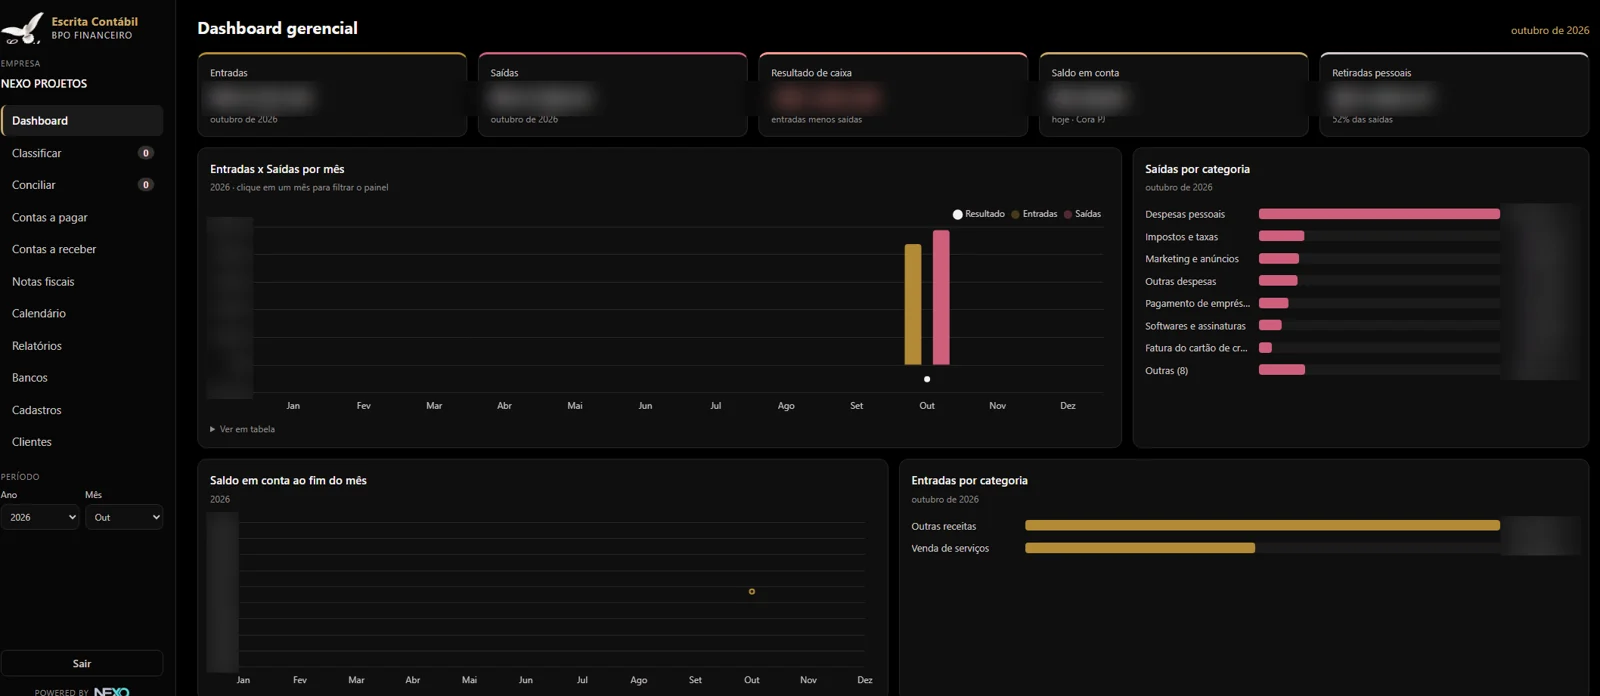
Task: Expand the Ver em tabela disclosure
Action: pyautogui.click(x=243, y=429)
